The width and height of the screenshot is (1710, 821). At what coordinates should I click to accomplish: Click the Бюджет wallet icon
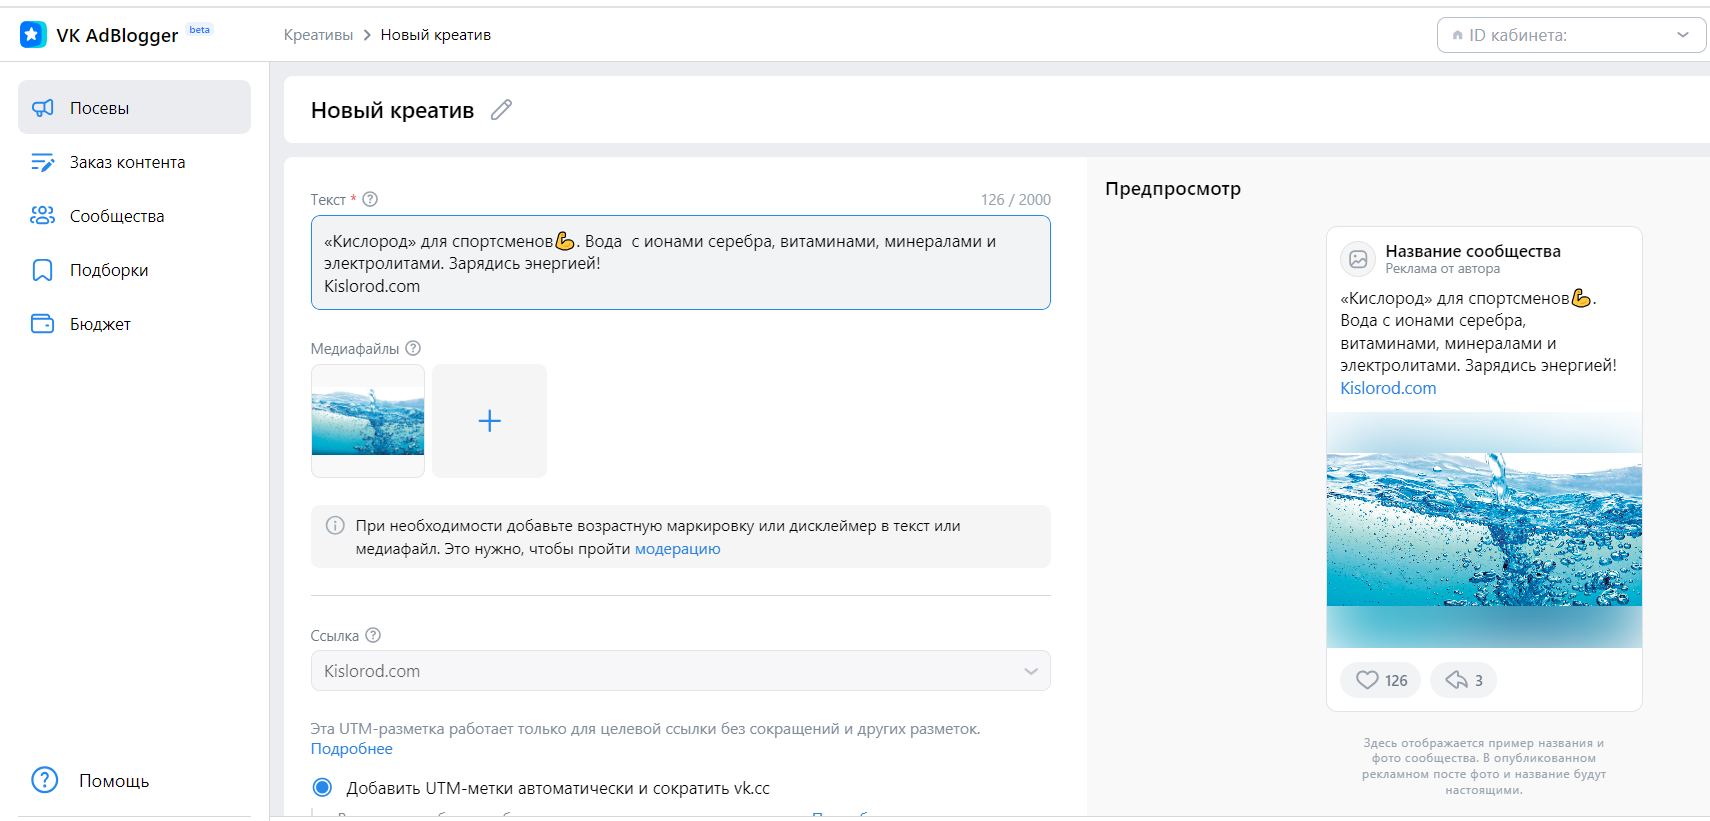click(x=43, y=324)
